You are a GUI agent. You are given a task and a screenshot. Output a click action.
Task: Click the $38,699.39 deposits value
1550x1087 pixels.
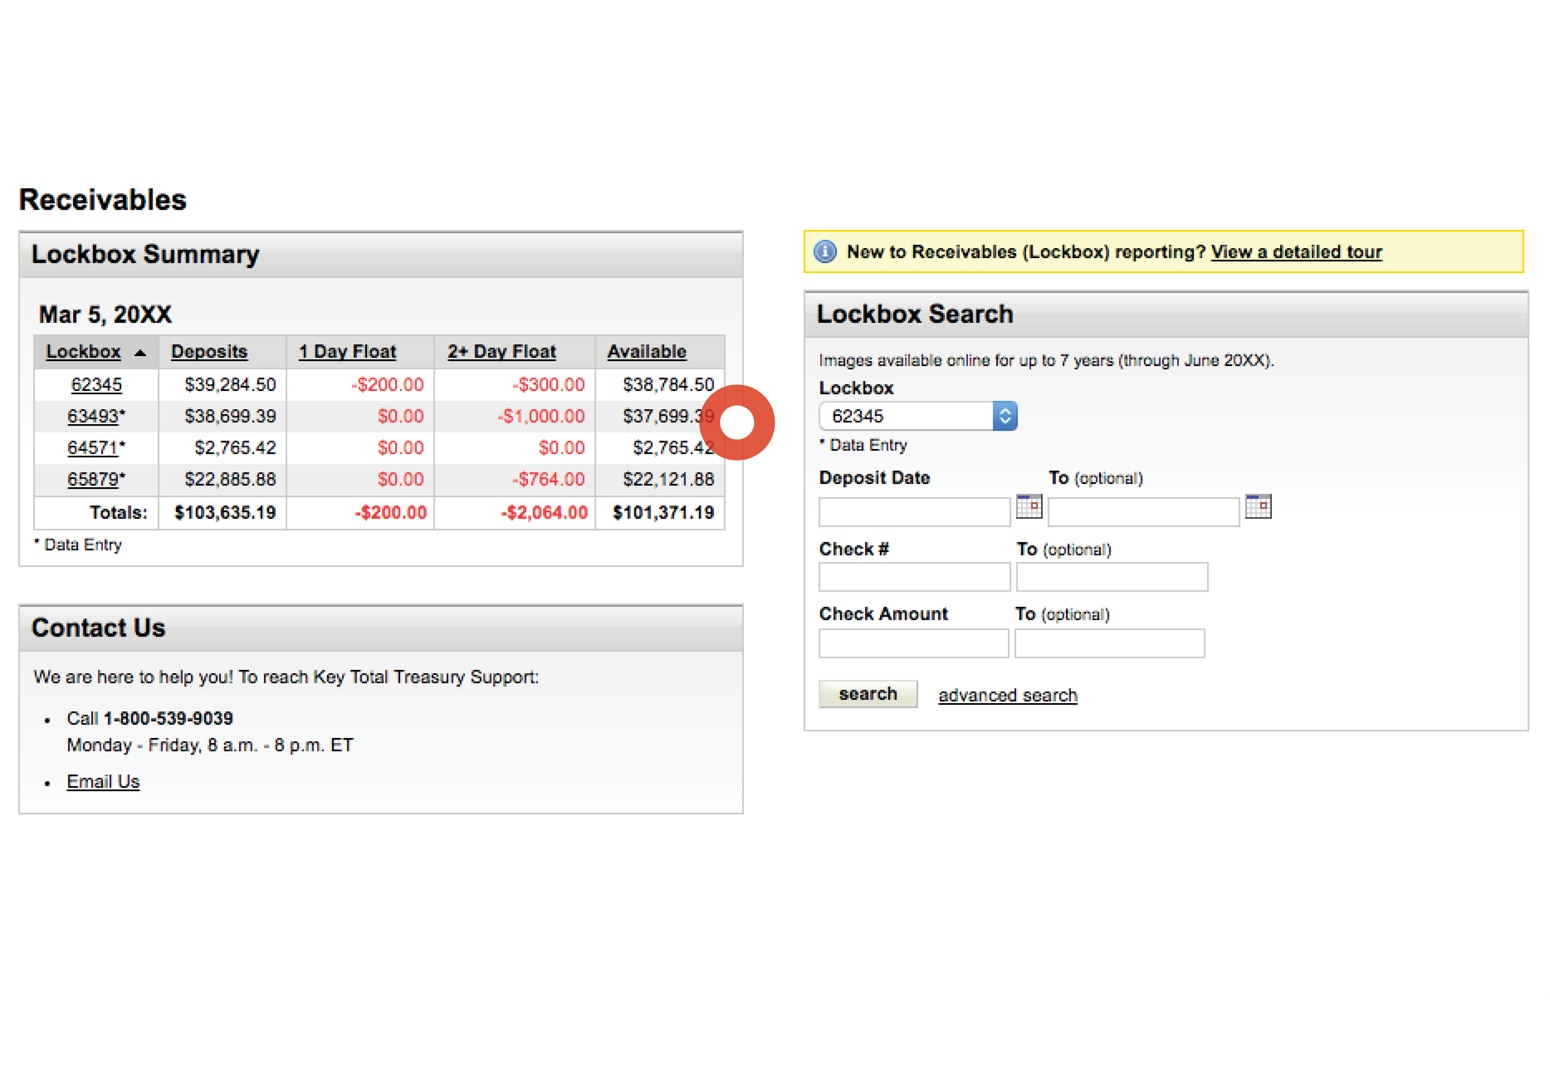tap(230, 416)
